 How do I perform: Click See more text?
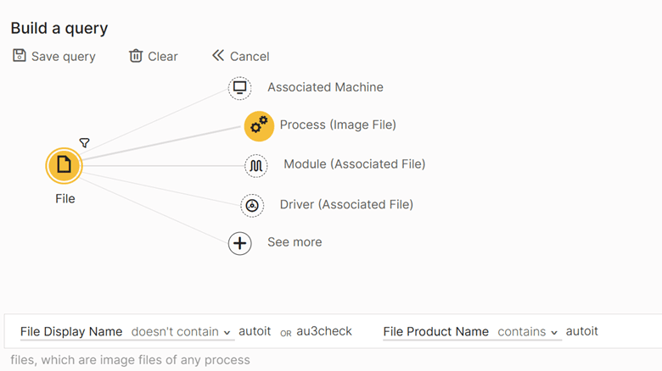[x=295, y=242]
